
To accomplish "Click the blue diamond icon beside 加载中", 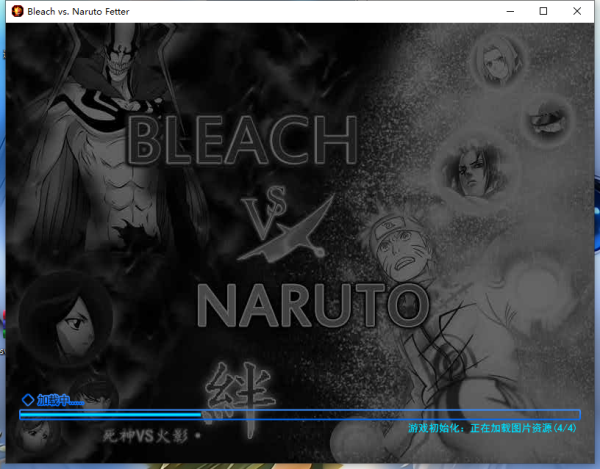I will 28,400.
